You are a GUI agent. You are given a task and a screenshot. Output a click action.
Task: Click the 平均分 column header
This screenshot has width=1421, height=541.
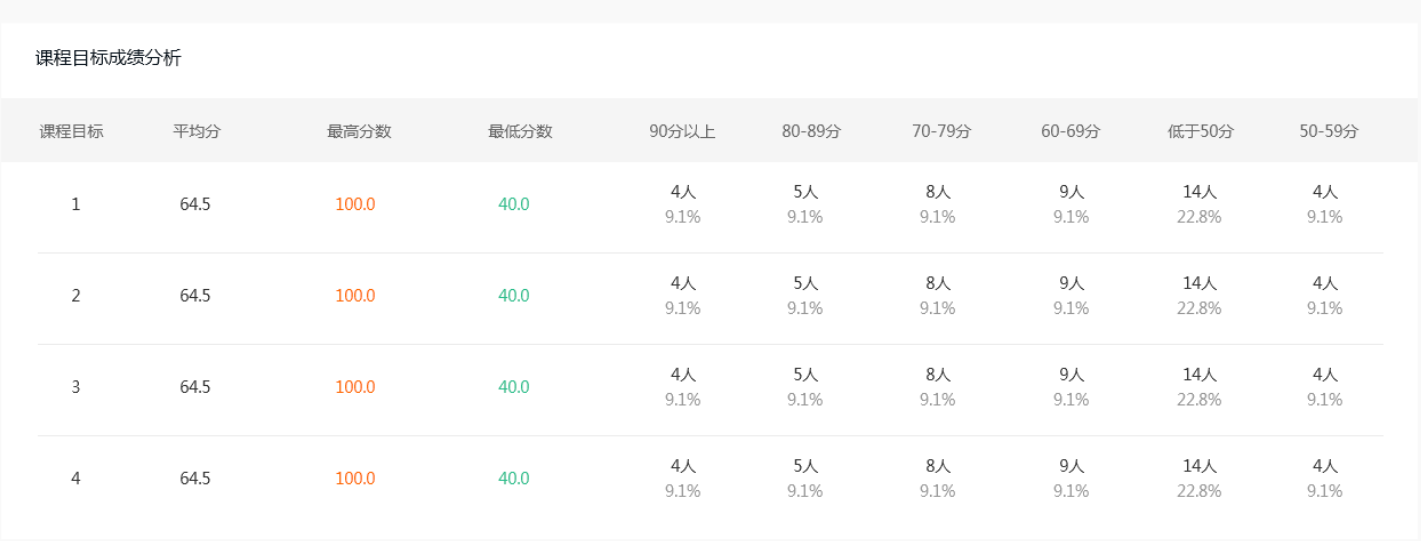pos(196,131)
